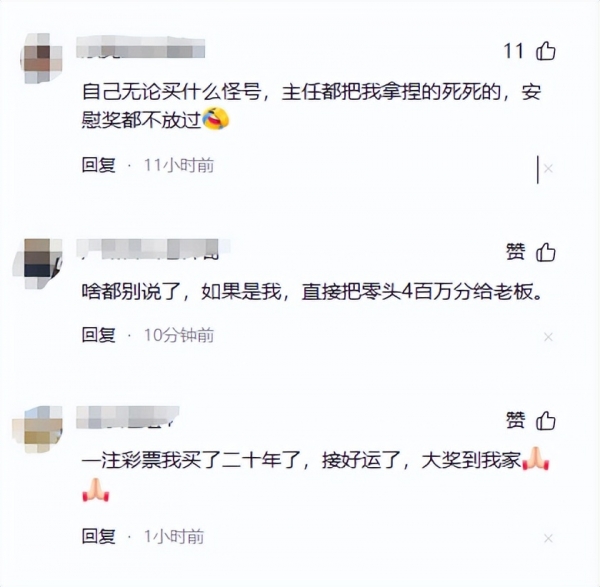Reply to the comment posted 1小时前
600x587 pixels.
click(99, 536)
